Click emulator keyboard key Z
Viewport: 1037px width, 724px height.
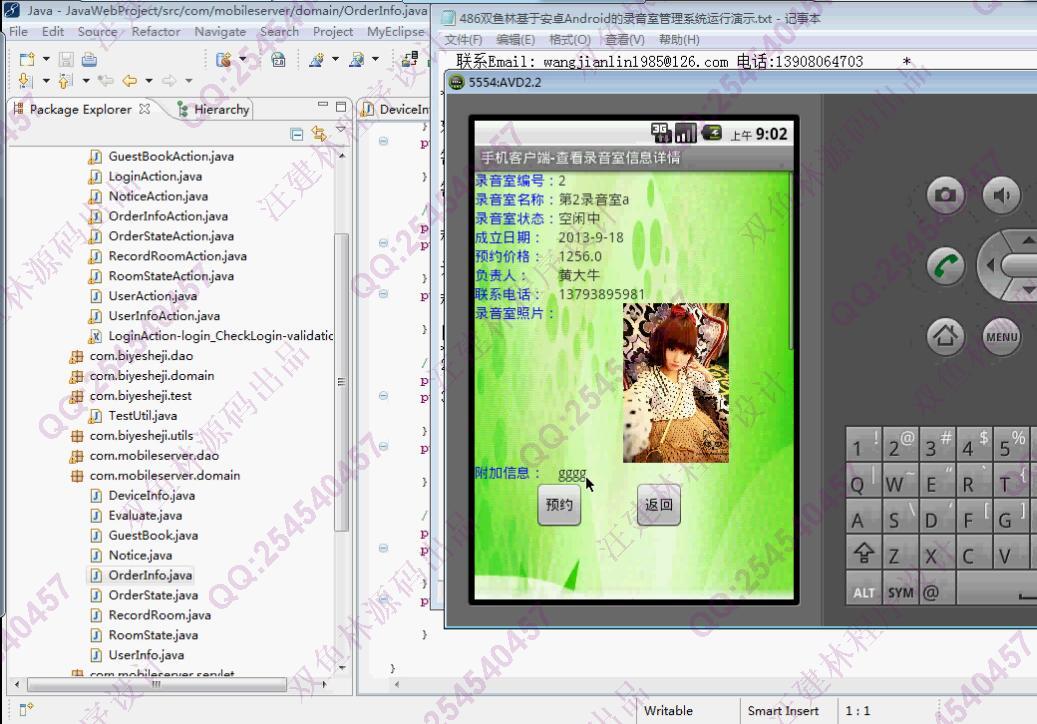pyautogui.click(x=900, y=551)
